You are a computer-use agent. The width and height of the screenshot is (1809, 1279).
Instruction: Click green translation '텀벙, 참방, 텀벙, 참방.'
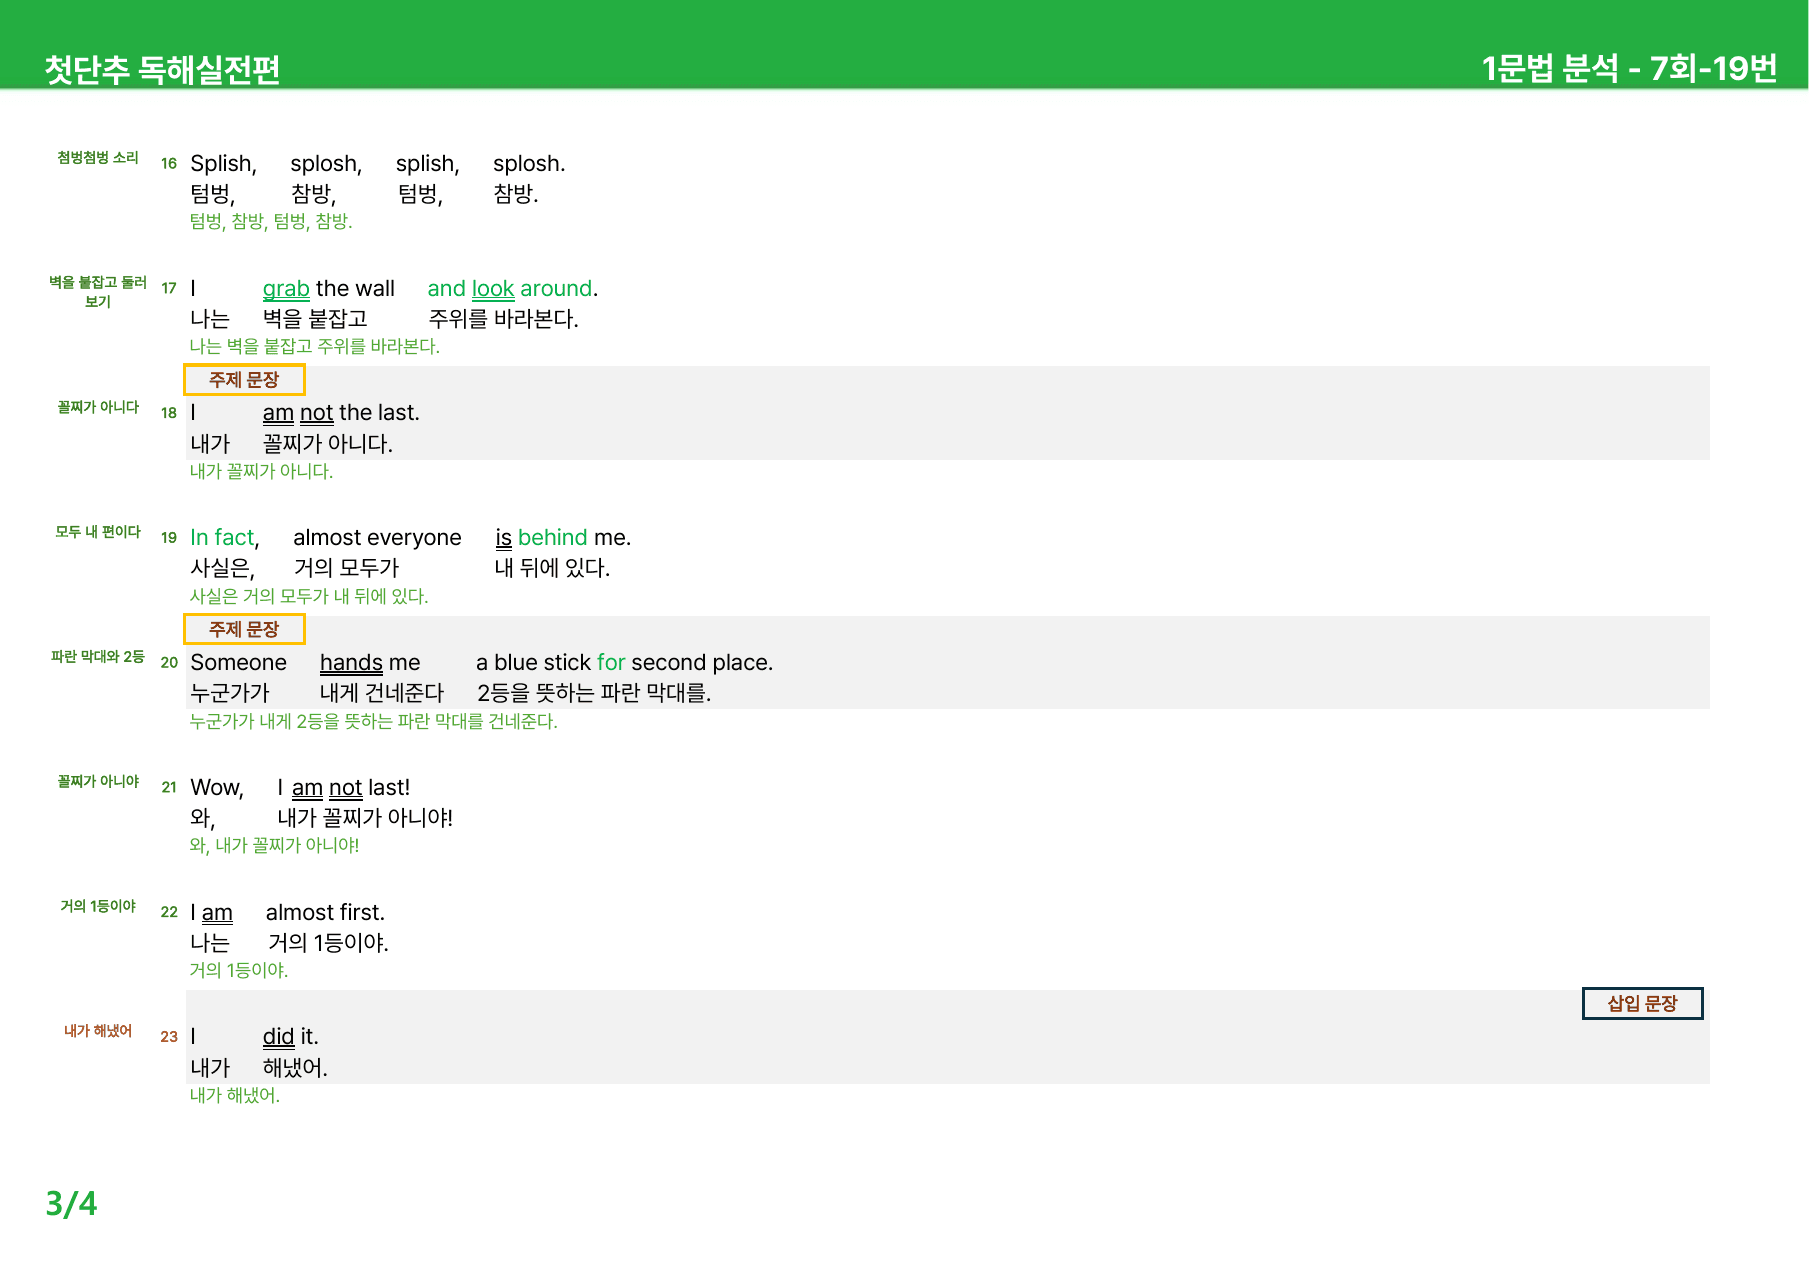click(271, 221)
